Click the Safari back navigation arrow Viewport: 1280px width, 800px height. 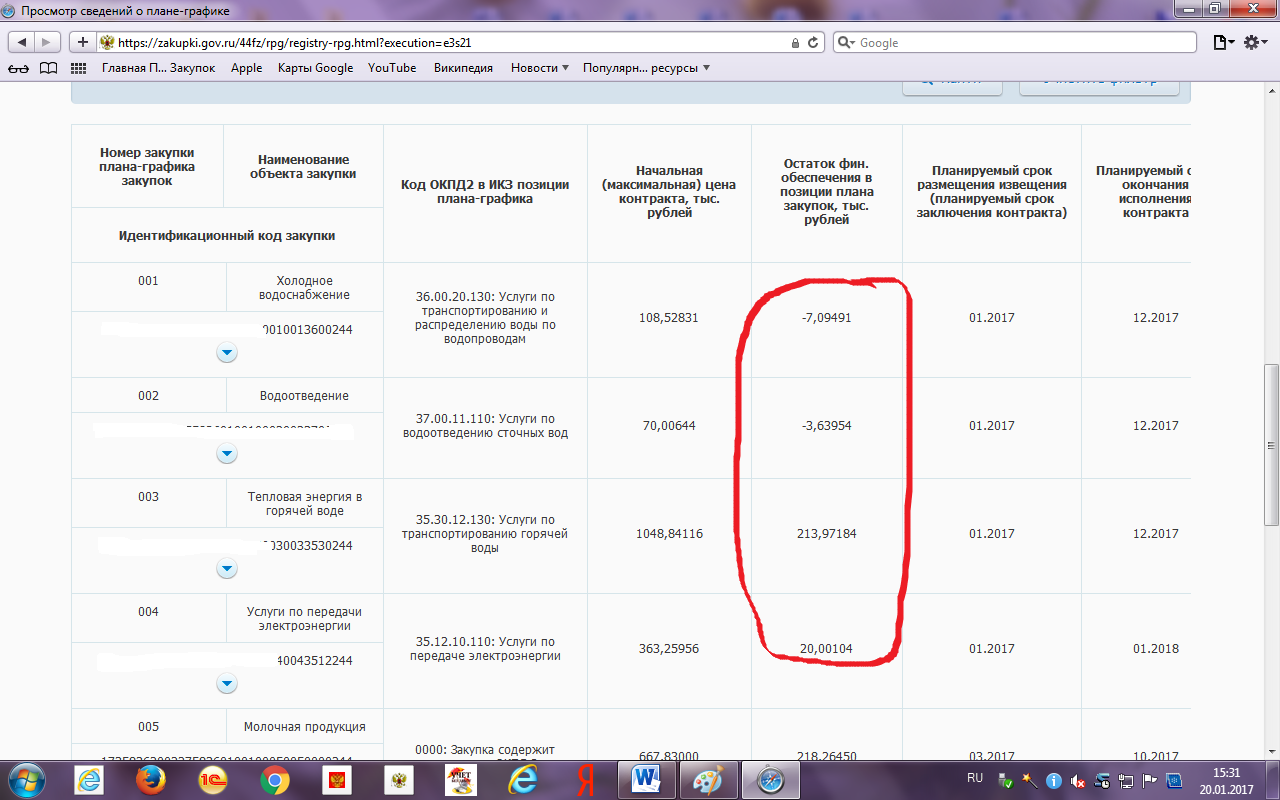(x=22, y=43)
